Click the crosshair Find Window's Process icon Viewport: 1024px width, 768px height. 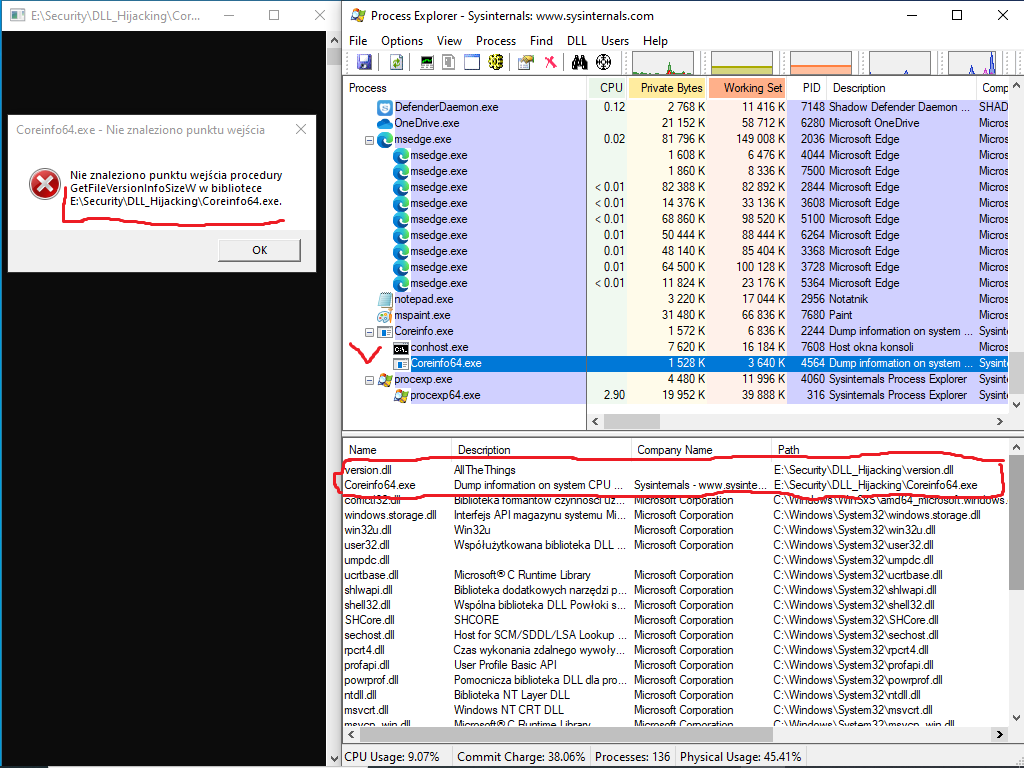603,63
